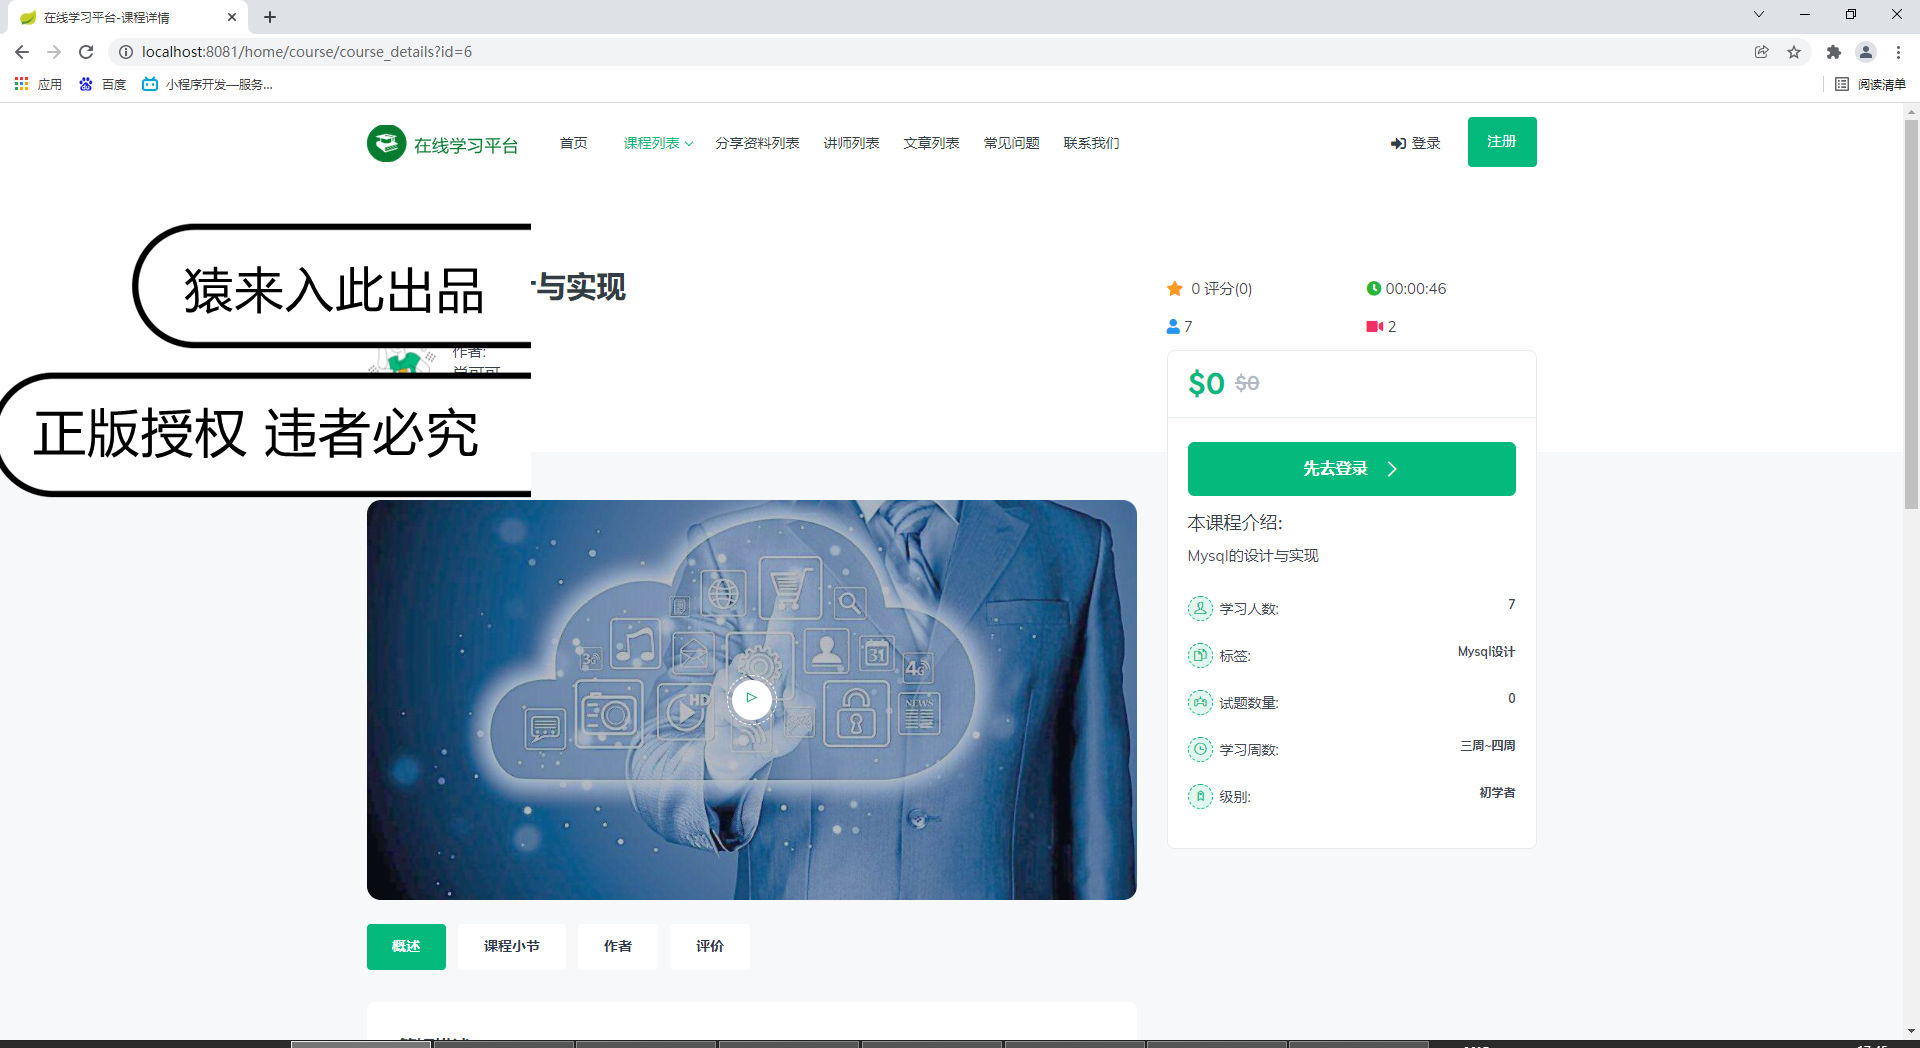This screenshot has width=1920, height=1048.
Task: Click the red video camera icon
Action: point(1375,326)
